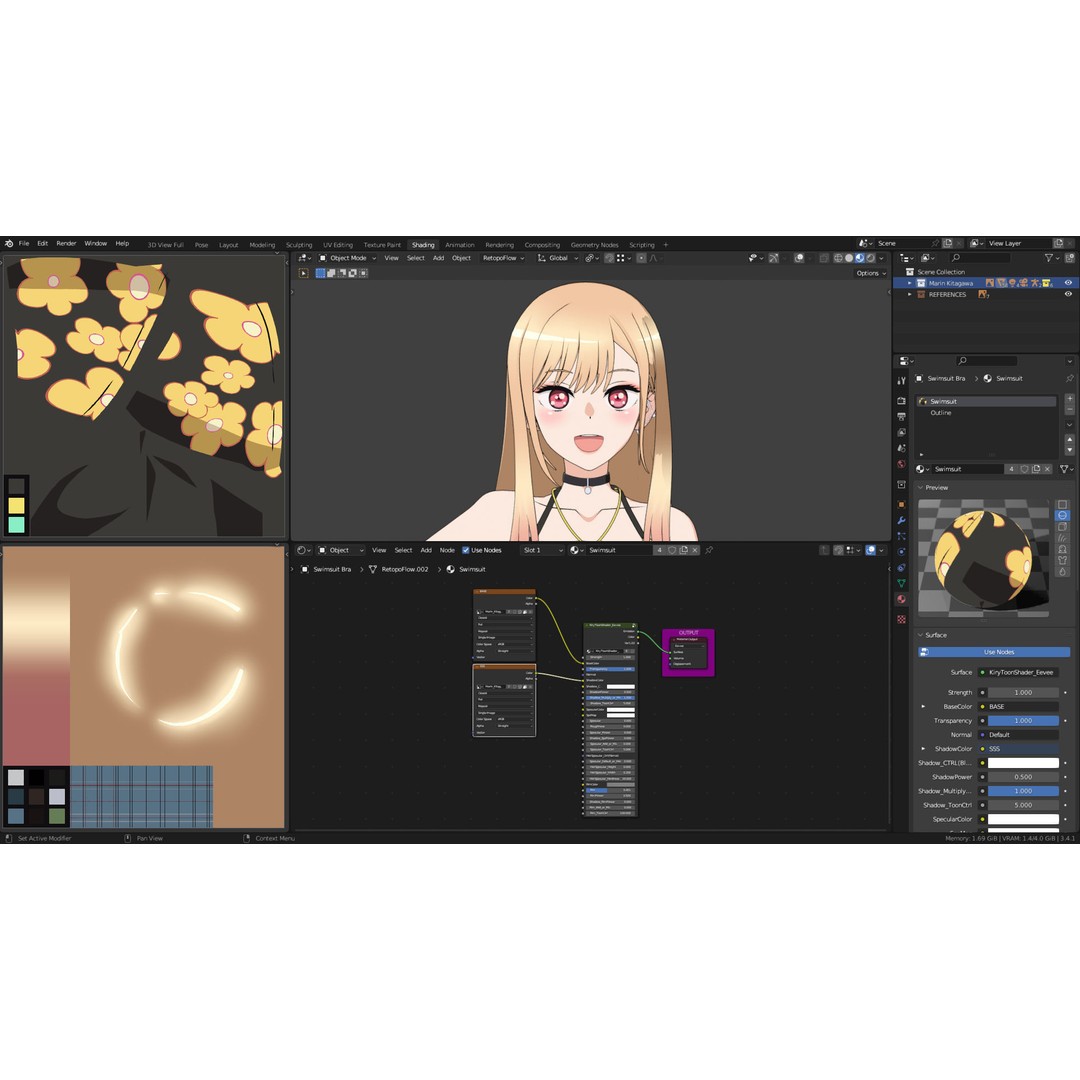The height and width of the screenshot is (1080, 1080).
Task: Open the Scene properties tab
Action: point(902,448)
